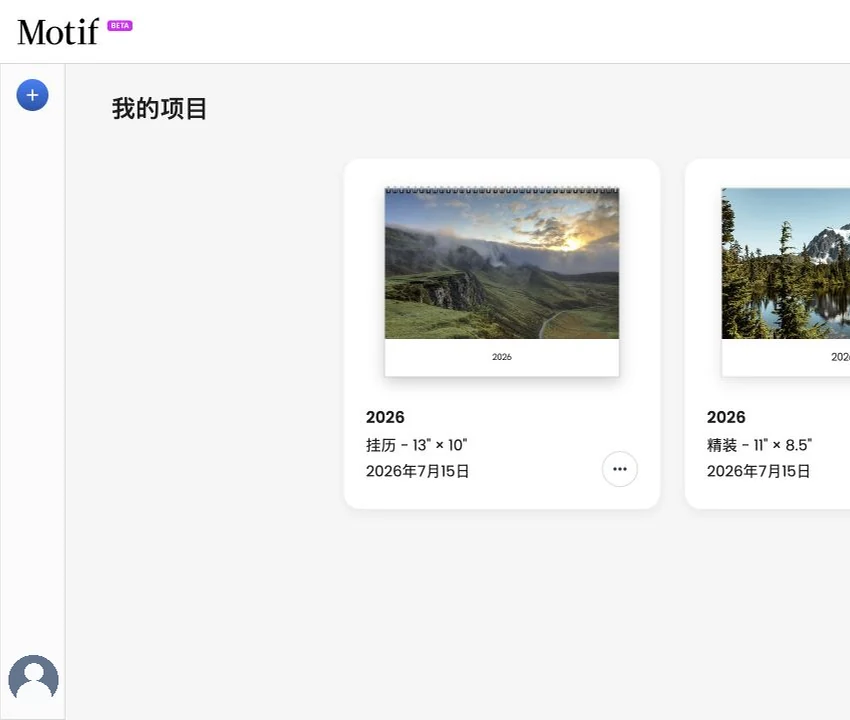Click the 2026年7月15日 date on the 挂历 card
This screenshot has height=720, width=850.
tap(417, 471)
